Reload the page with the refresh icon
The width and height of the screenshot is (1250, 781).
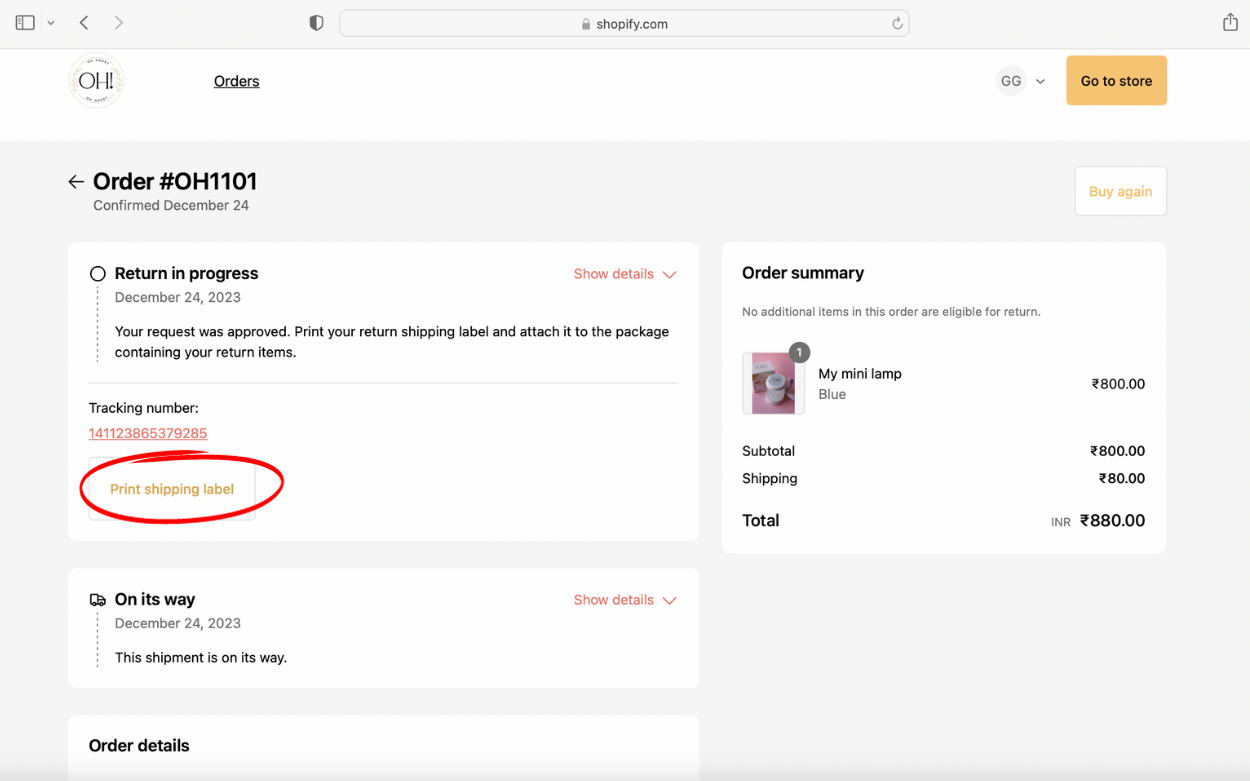pos(897,24)
